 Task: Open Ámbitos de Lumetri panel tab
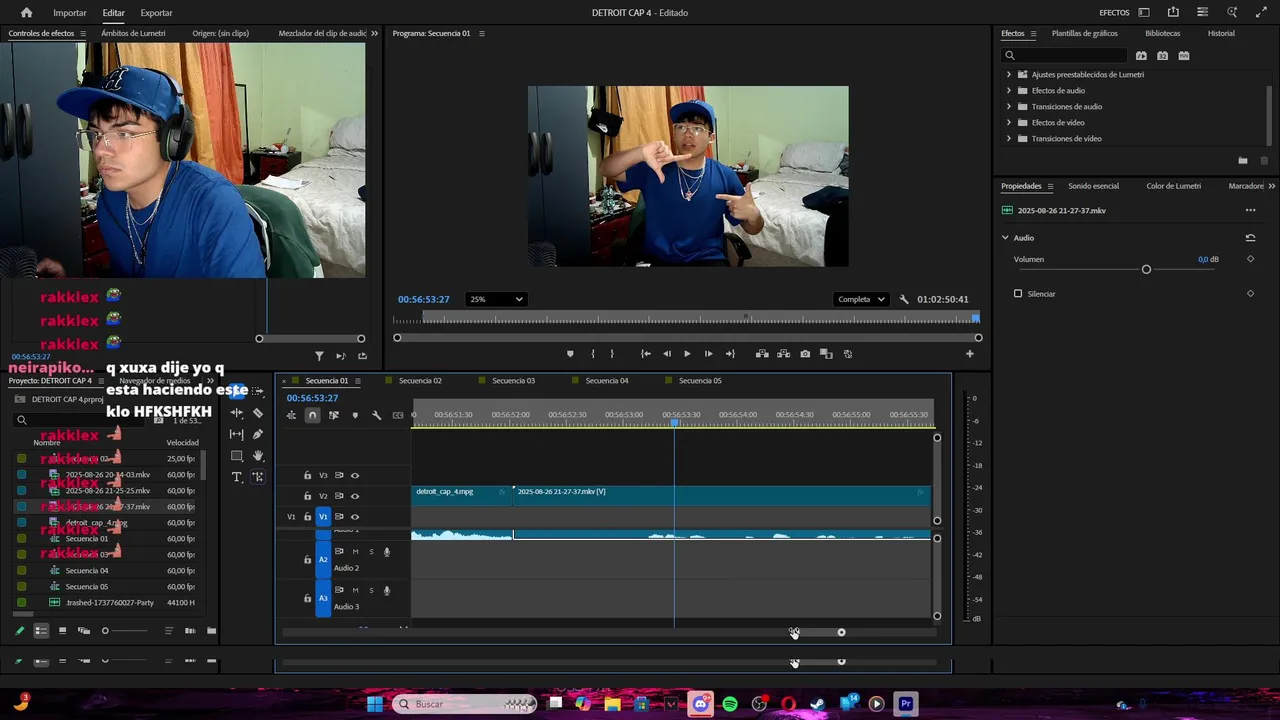click(133, 33)
